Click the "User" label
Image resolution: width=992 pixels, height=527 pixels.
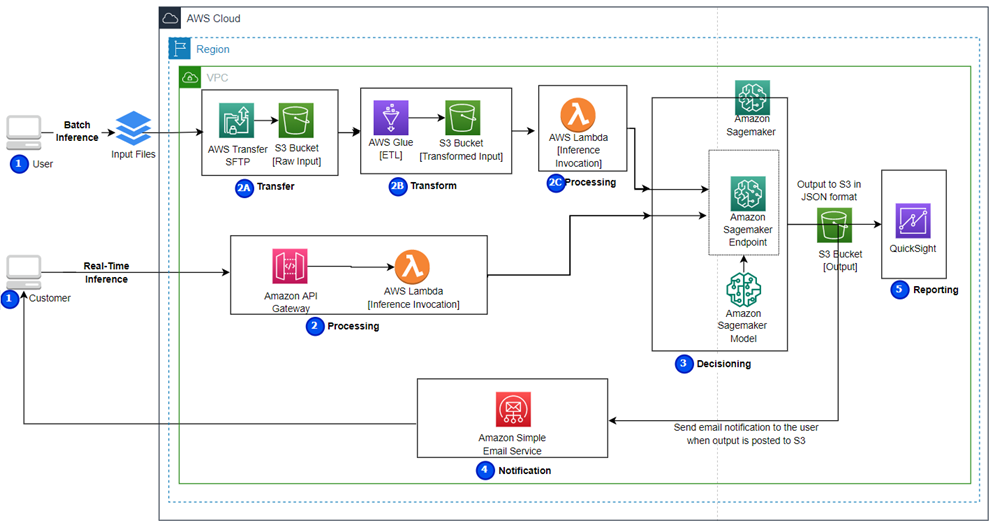[x=42, y=164]
